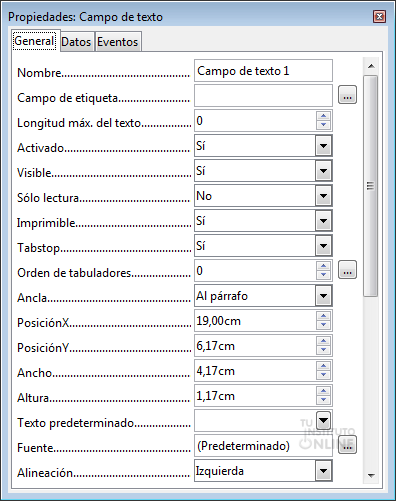Image resolution: width=396 pixels, height=501 pixels.
Task: Open the Campo de etiqueta browse button
Action: [347, 95]
